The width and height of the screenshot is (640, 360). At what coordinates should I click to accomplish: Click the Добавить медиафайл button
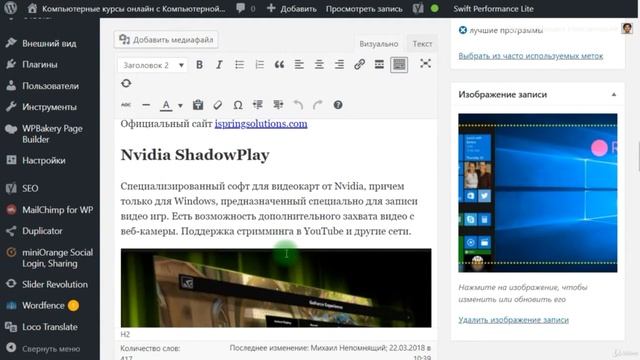166,40
